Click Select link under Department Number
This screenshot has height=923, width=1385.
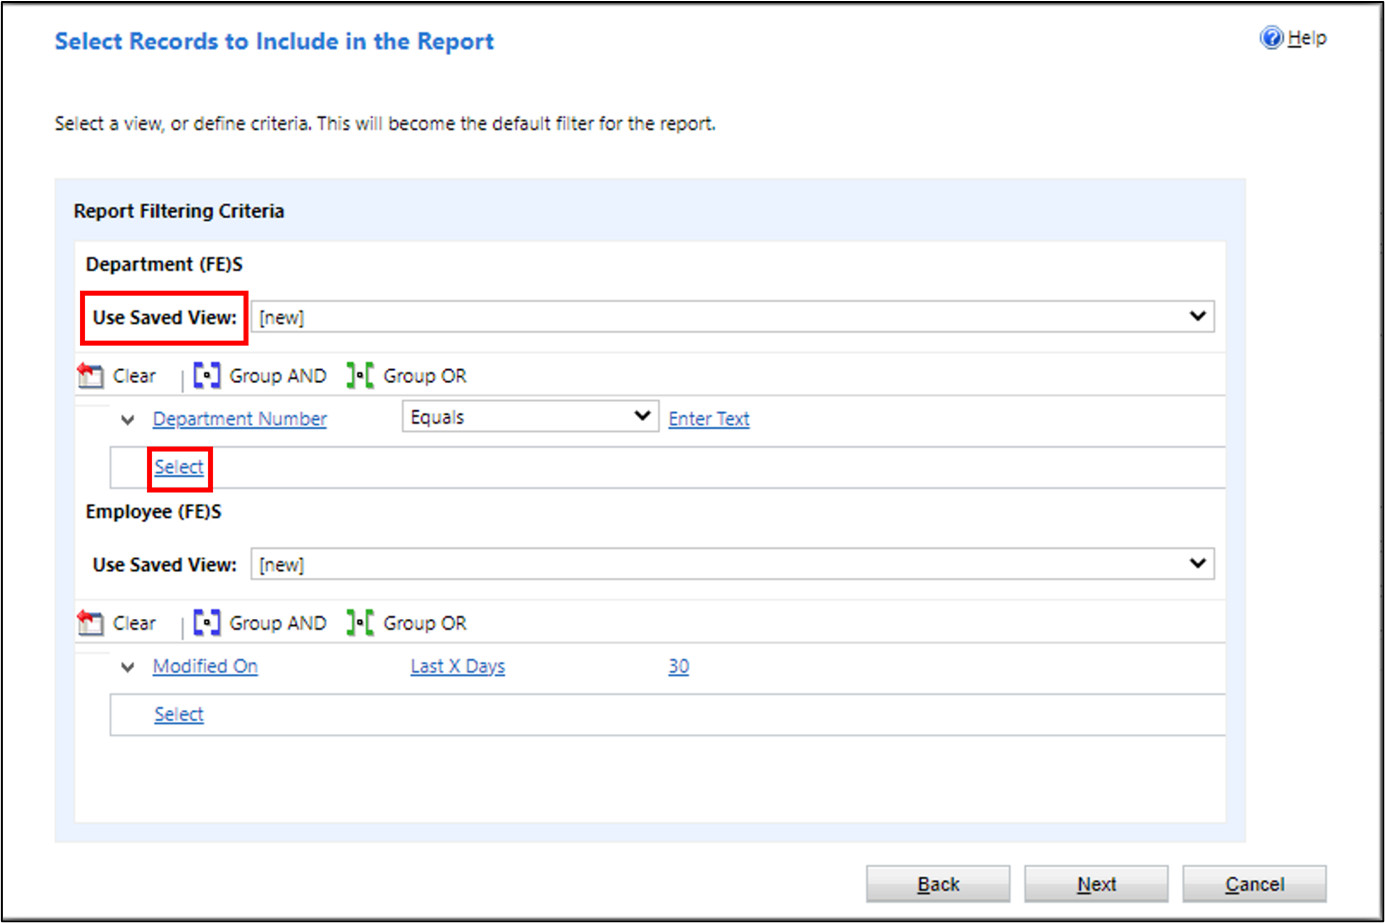179,467
